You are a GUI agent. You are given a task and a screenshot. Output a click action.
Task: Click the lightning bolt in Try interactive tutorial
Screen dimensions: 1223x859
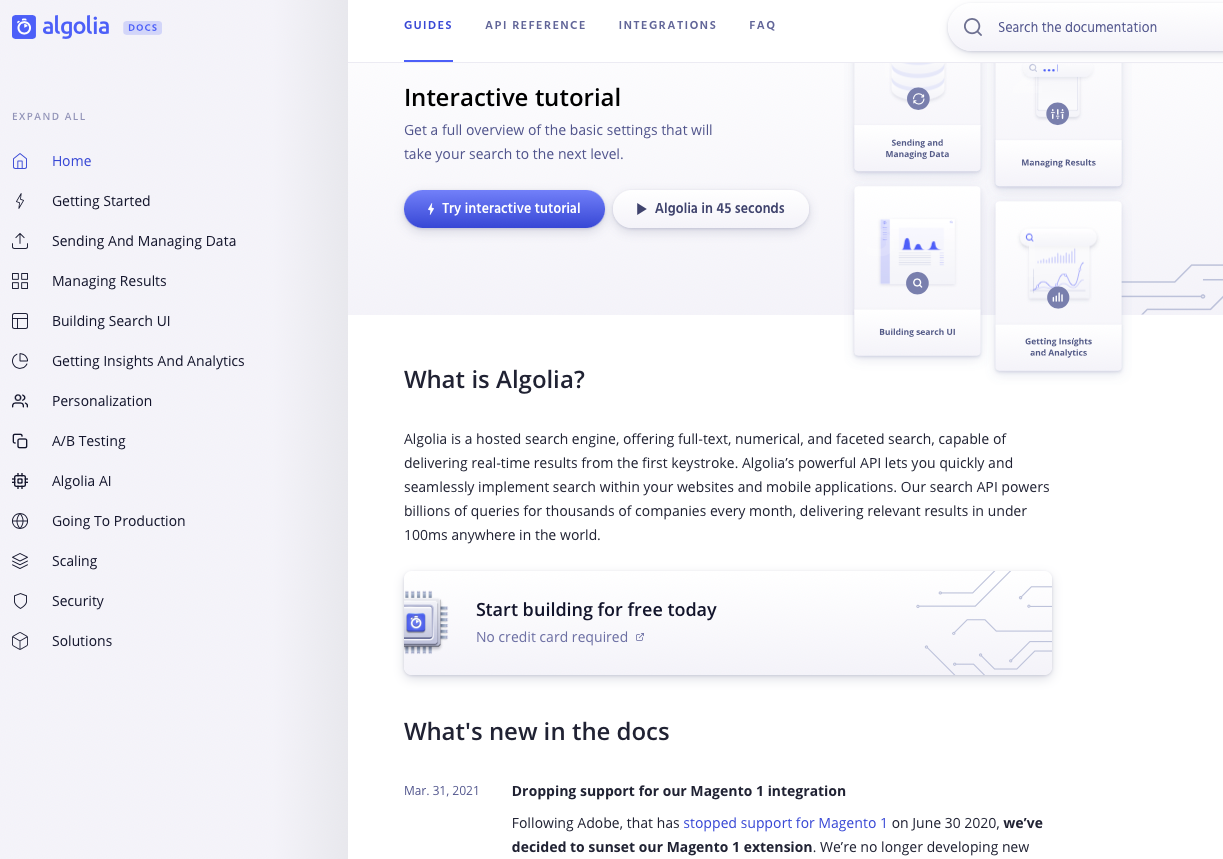tap(431, 209)
